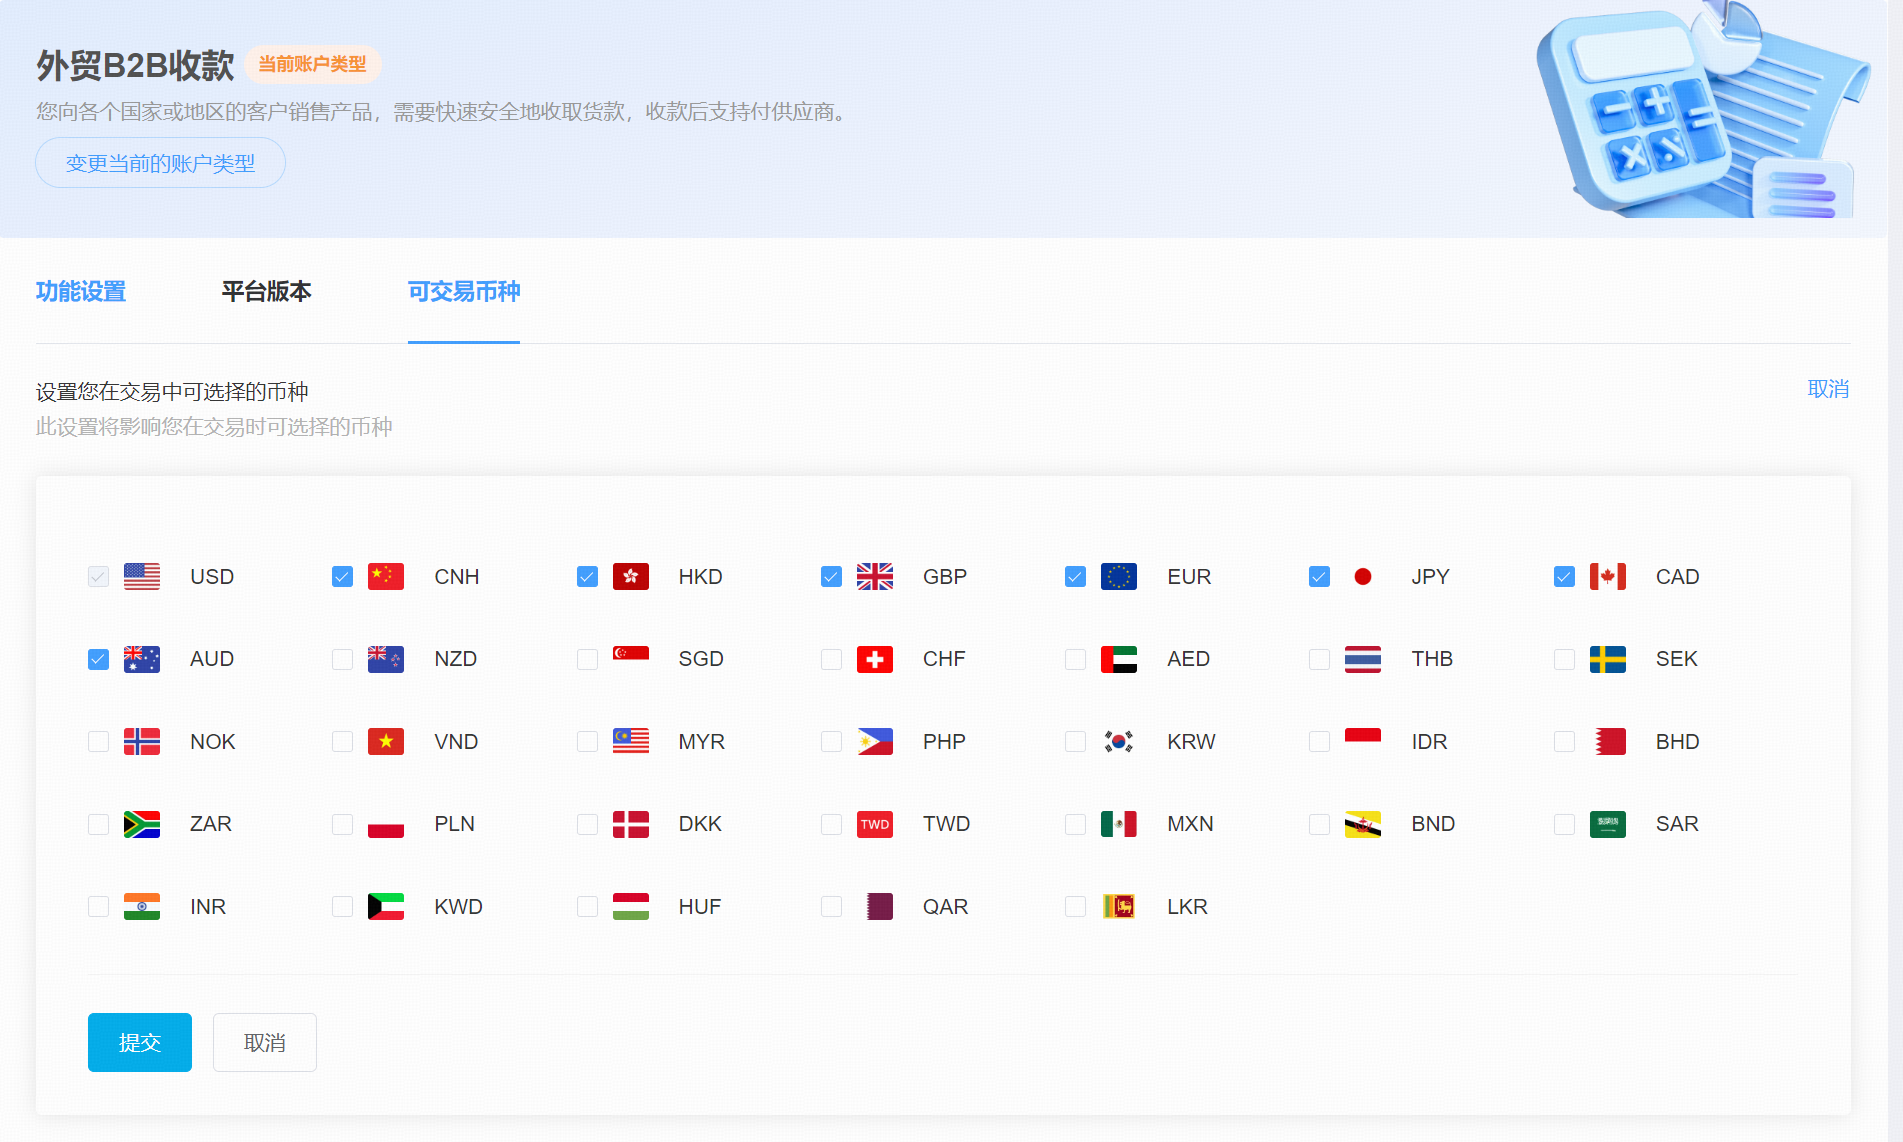The image size is (1903, 1142).
Task: Click the 变更当前的账户类型 button
Action: 160,161
